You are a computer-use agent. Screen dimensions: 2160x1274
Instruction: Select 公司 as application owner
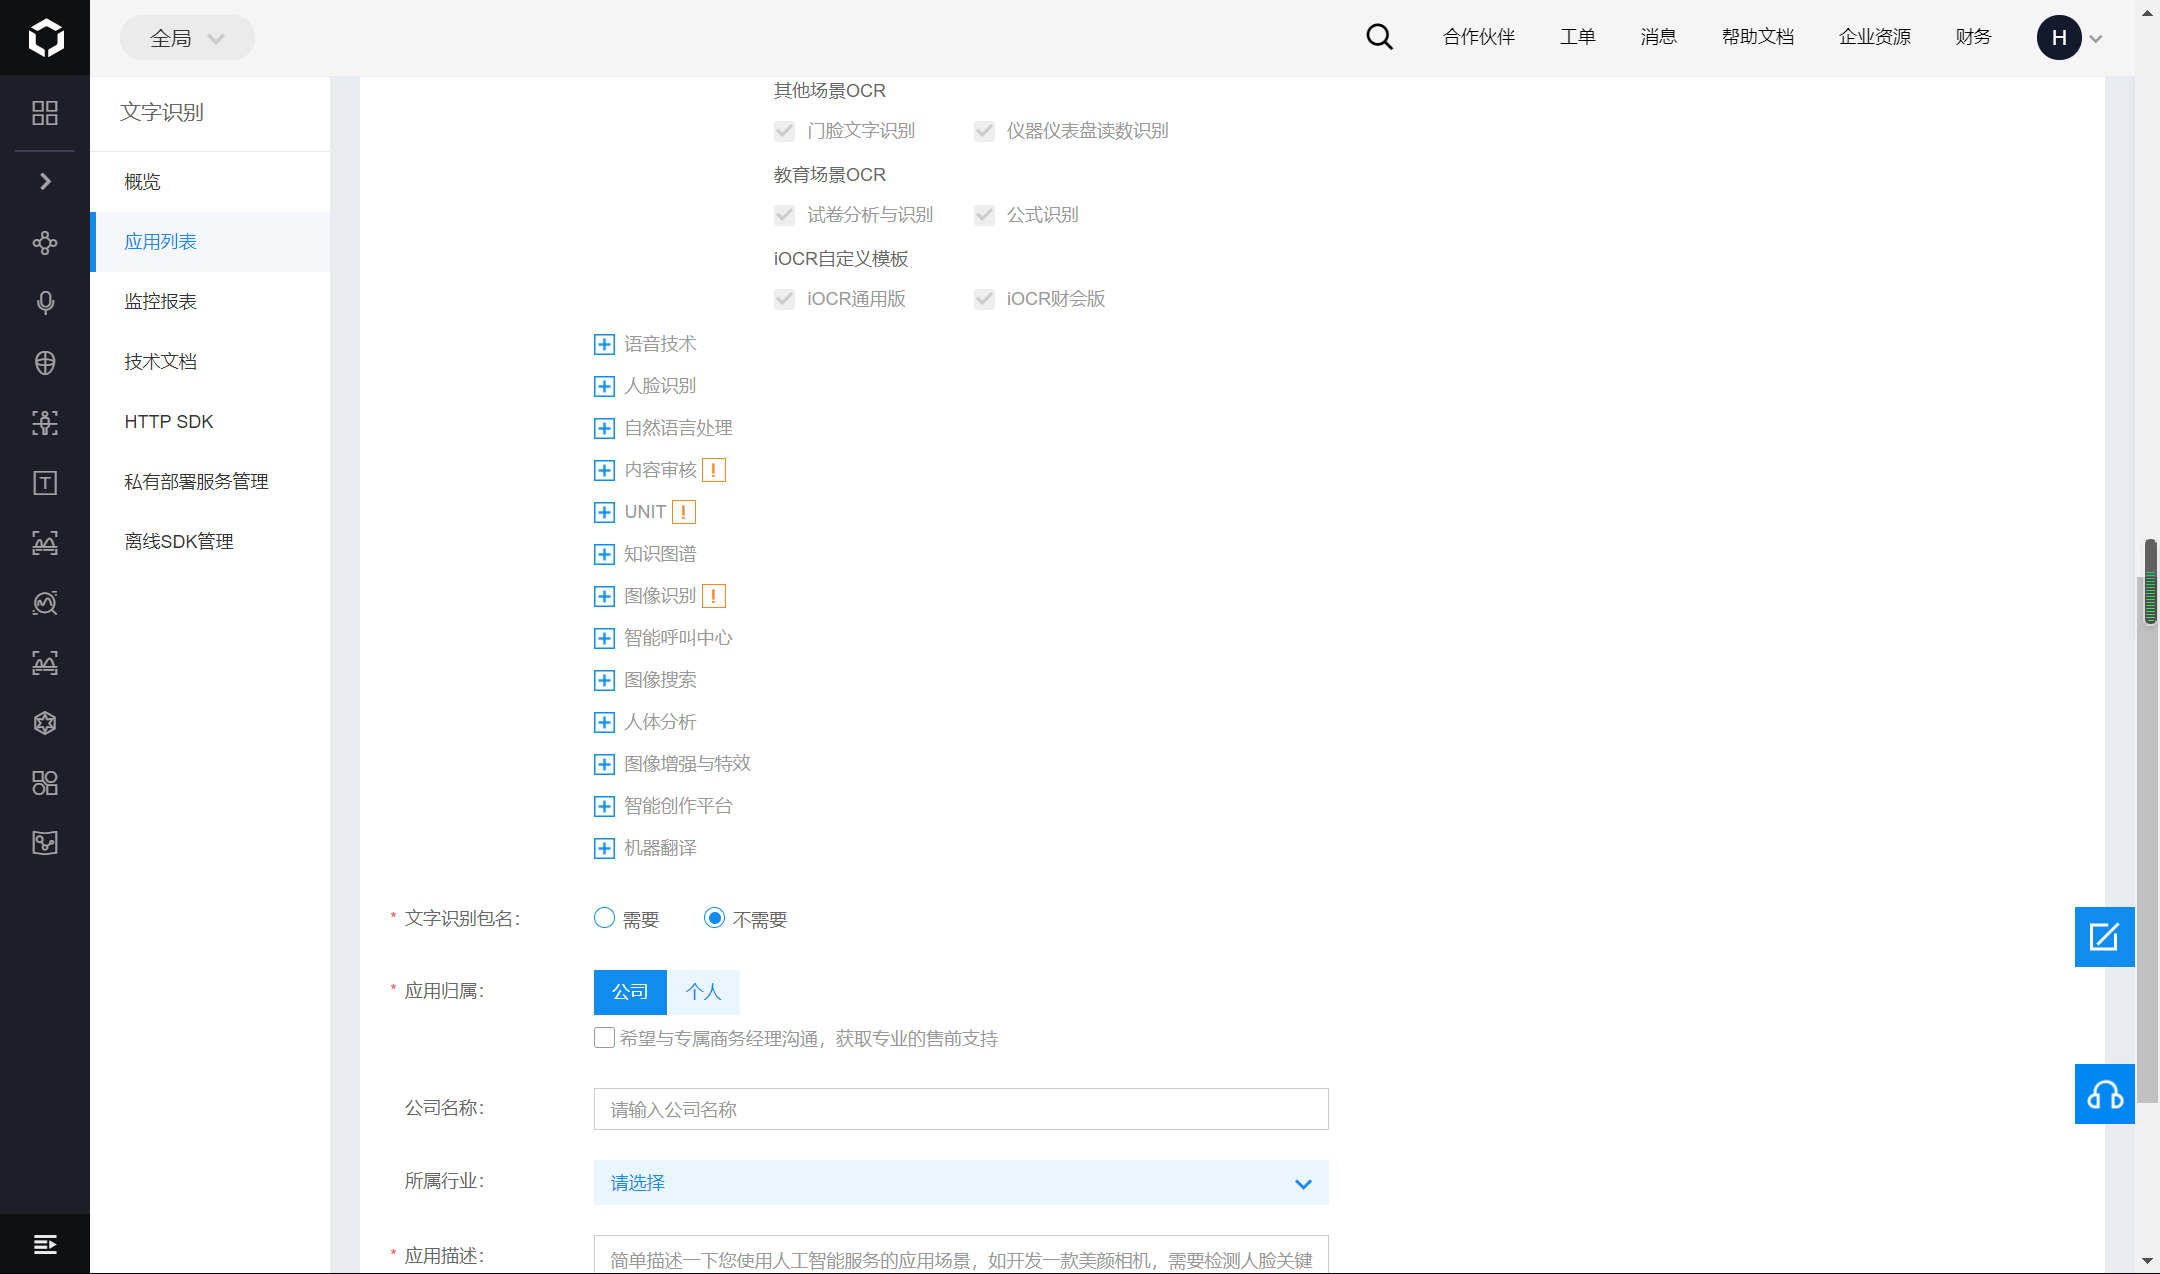pos(630,992)
